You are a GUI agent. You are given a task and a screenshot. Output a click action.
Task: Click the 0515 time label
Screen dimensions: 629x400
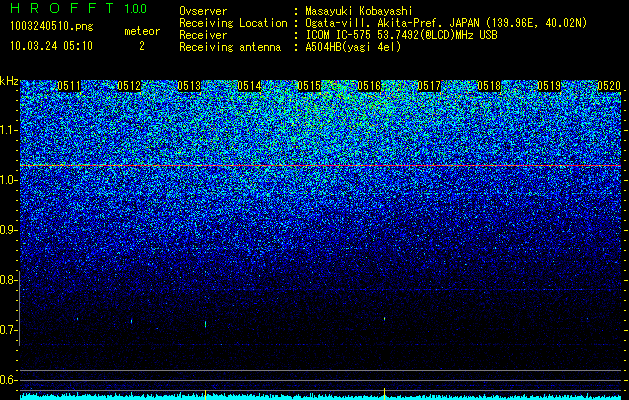(x=309, y=86)
